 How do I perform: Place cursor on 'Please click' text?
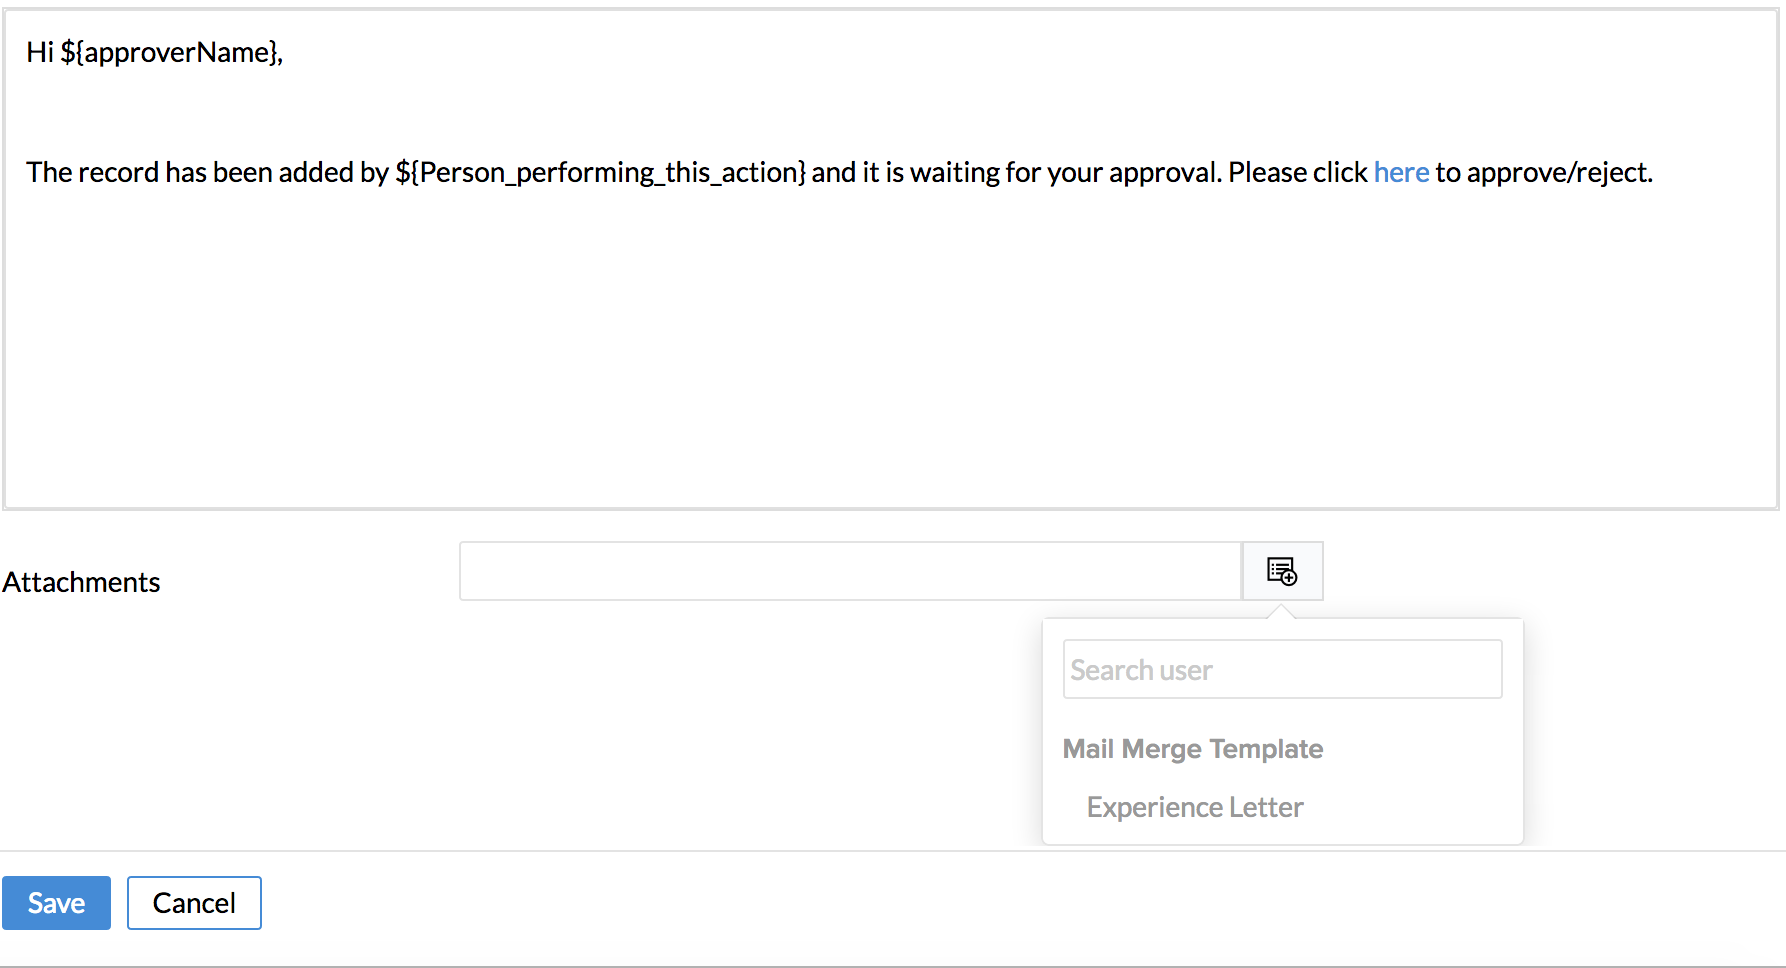point(1297,172)
